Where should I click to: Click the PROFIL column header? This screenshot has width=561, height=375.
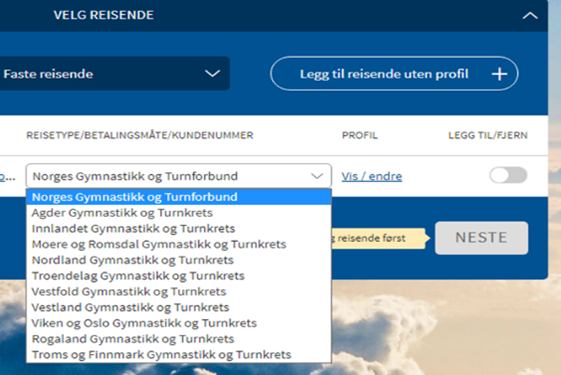point(360,135)
